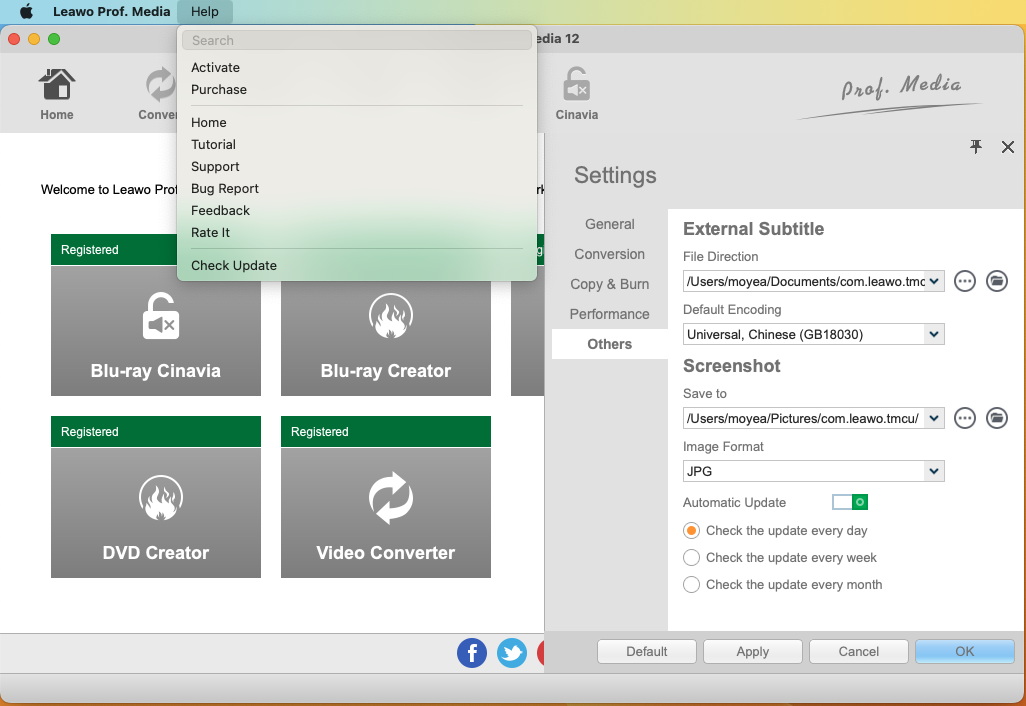This screenshot has width=1026, height=706.
Task: Browse for the screenshot Save to path
Action: [964, 418]
